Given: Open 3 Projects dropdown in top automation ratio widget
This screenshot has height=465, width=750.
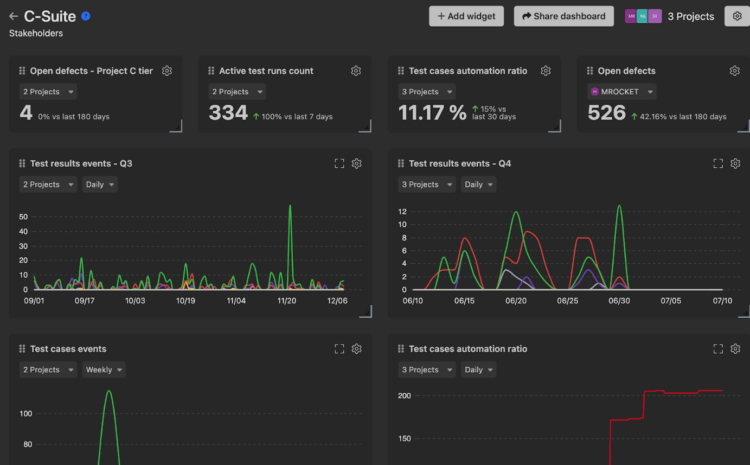Looking at the screenshot, I should coord(427,91).
